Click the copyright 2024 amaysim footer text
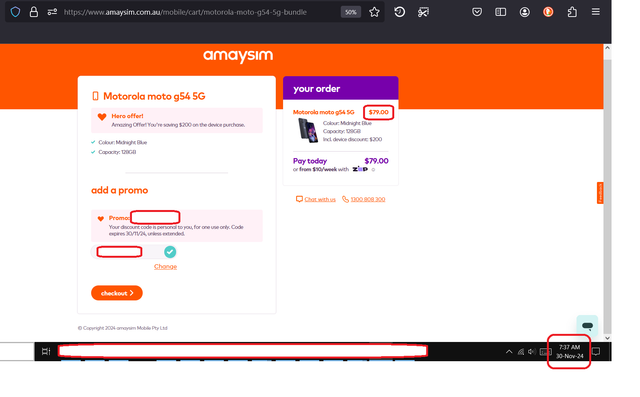 pyautogui.click(x=122, y=328)
